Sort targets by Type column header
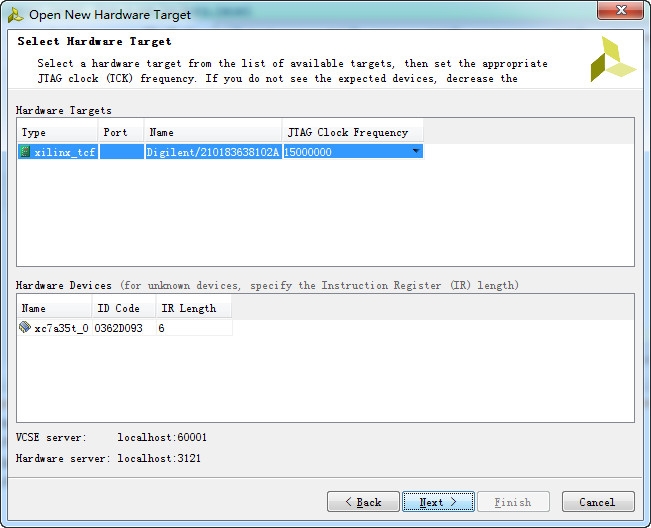 (x=57, y=132)
